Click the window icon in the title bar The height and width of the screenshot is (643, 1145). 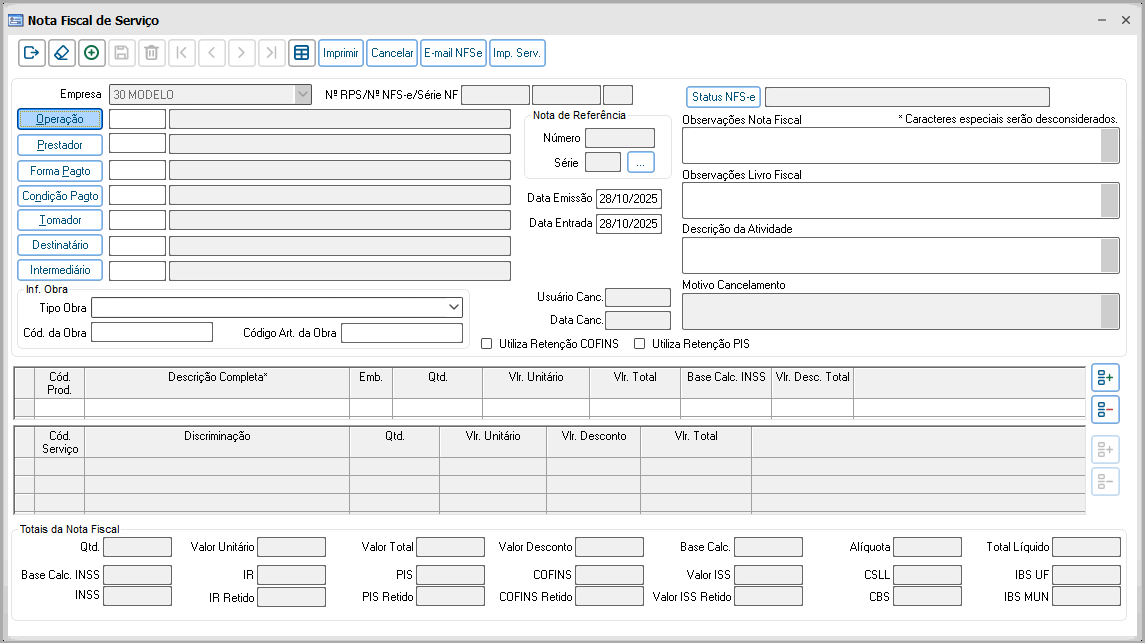coord(16,20)
